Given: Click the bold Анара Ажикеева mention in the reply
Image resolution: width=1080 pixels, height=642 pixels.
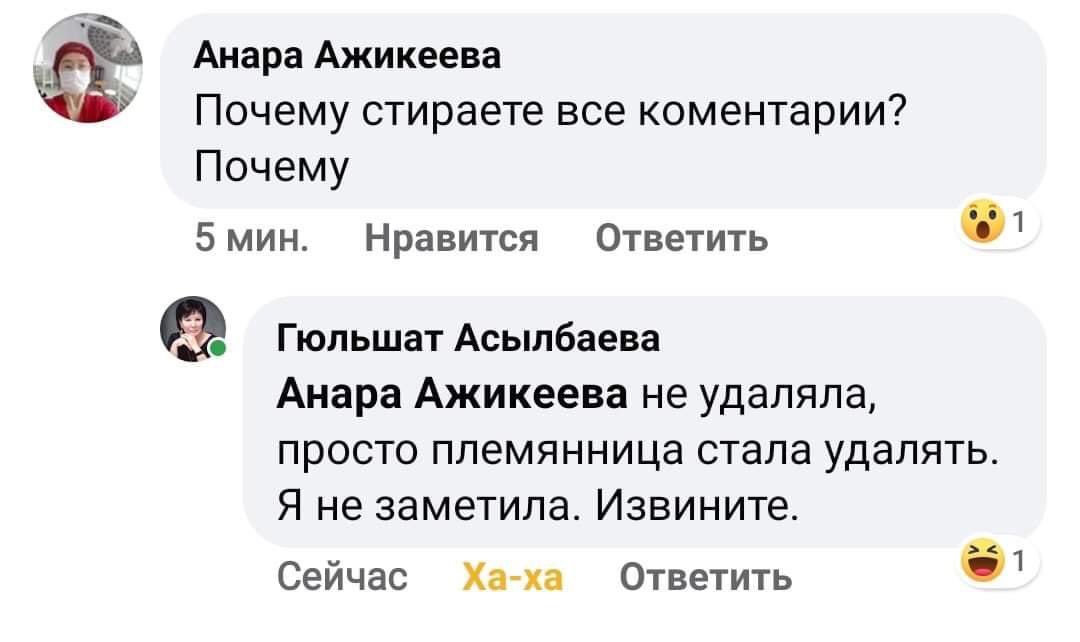Looking at the screenshot, I should [x=452, y=391].
